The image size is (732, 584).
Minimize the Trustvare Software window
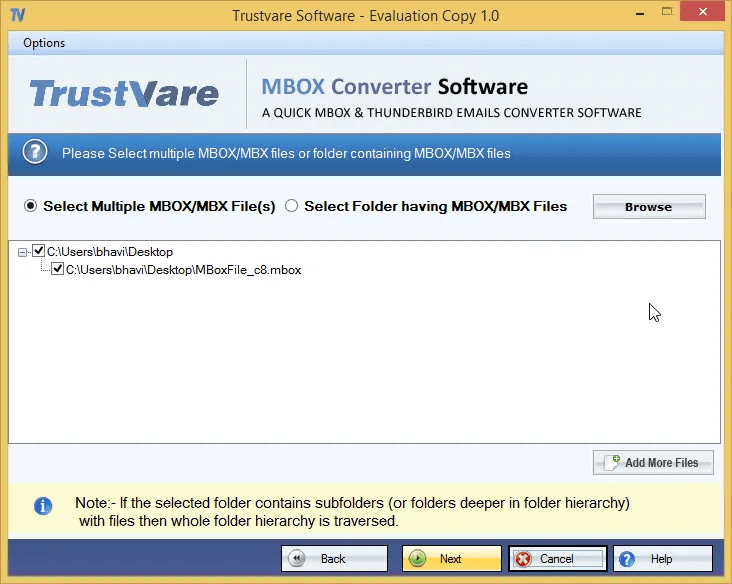[640, 14]
